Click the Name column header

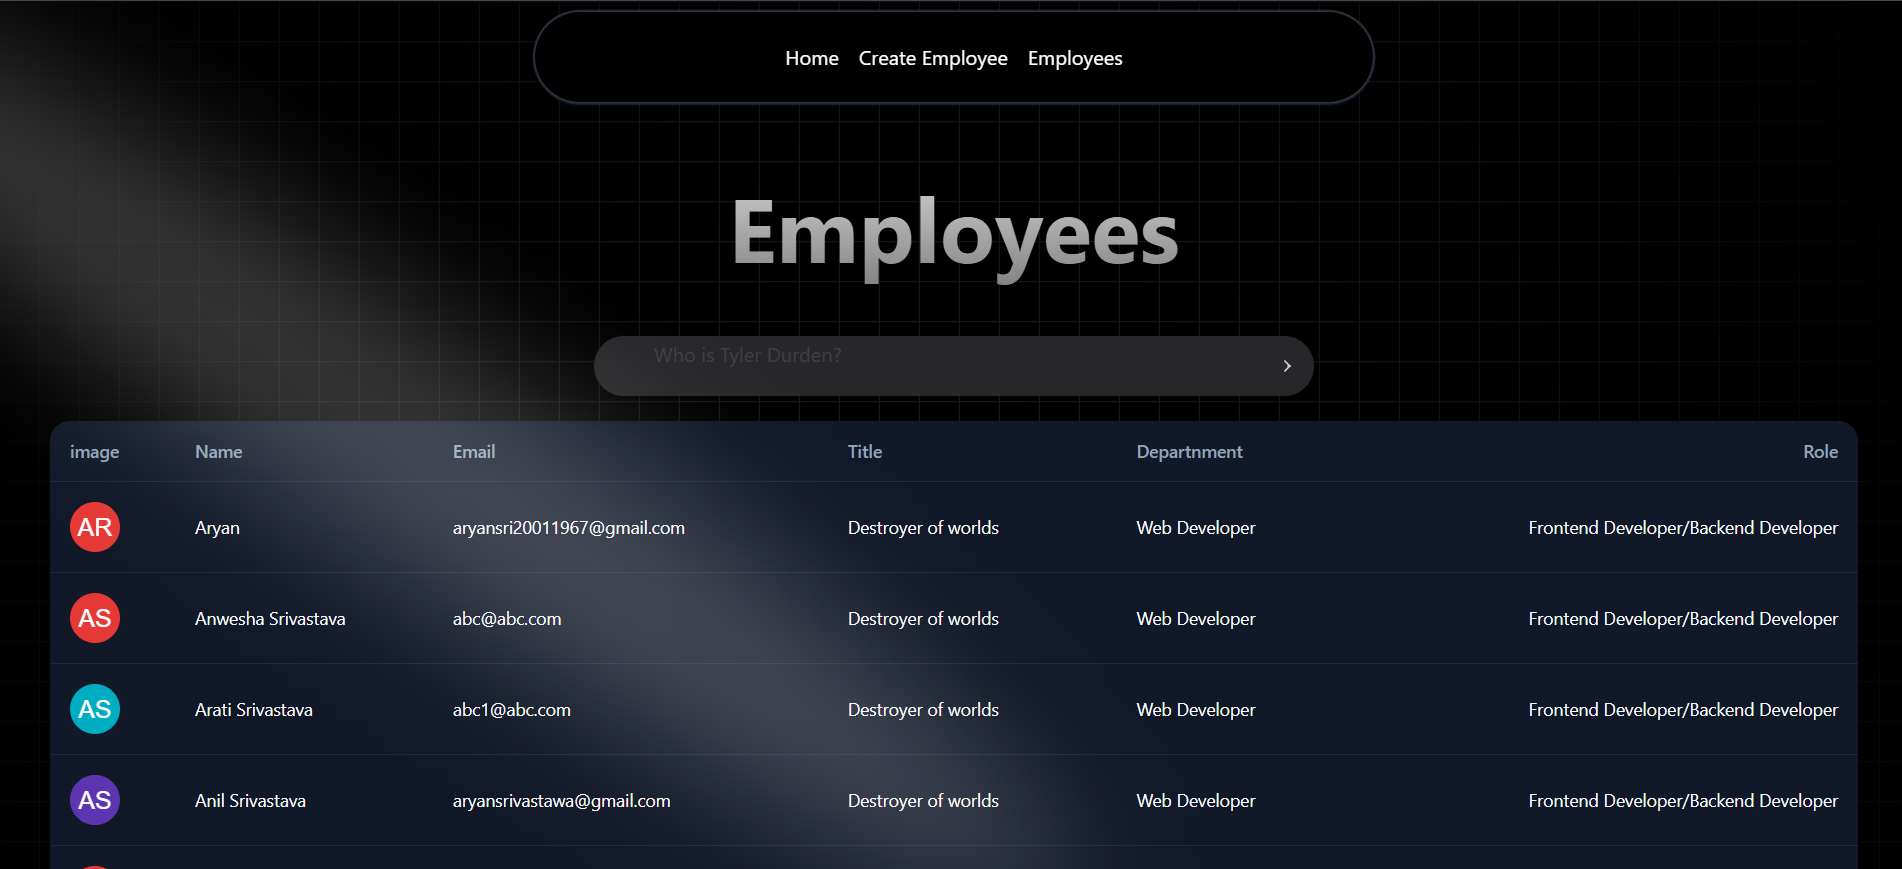(218, 452)
